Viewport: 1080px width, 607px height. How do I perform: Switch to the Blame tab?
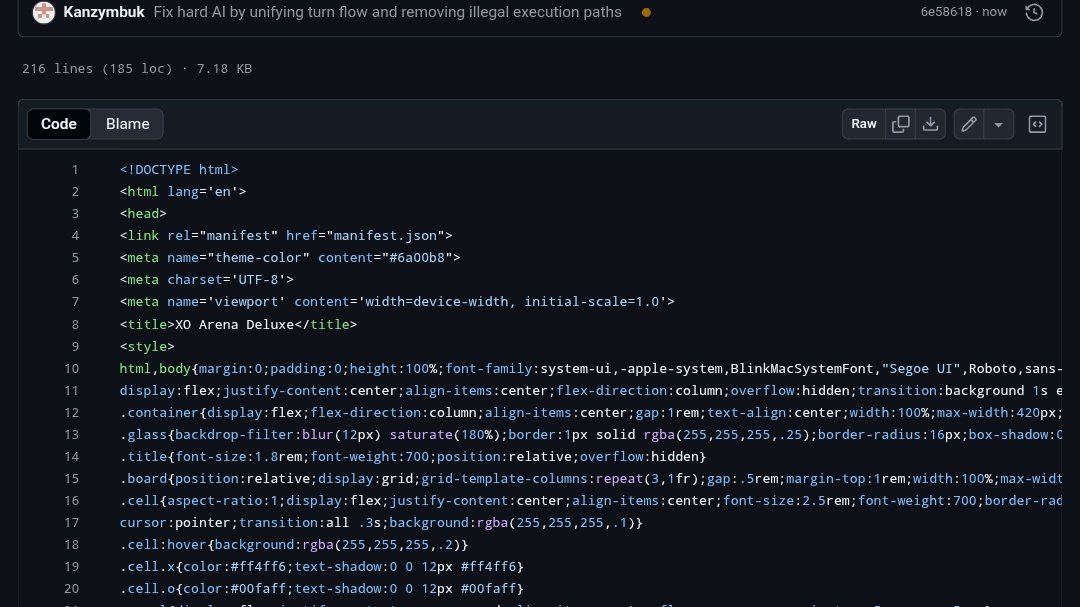pos(127,124)
